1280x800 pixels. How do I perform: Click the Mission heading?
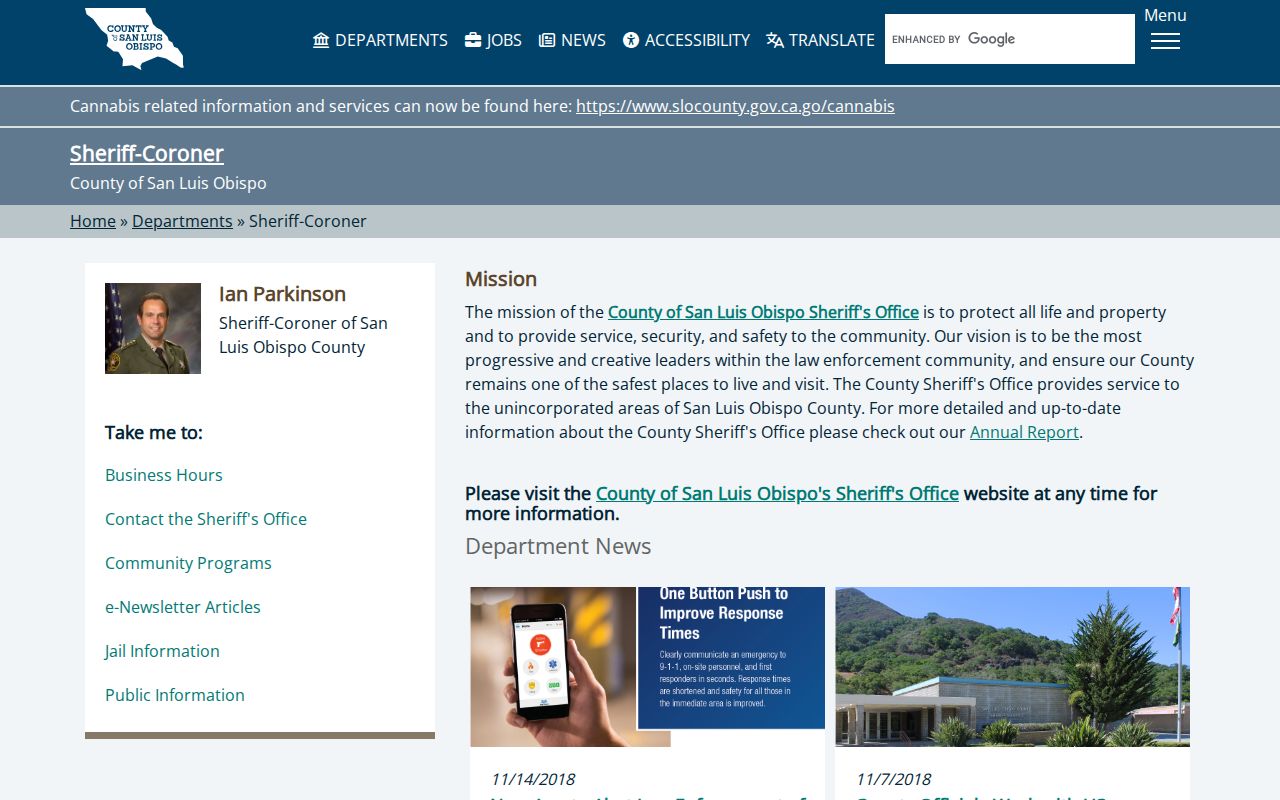tap(501, 279)
